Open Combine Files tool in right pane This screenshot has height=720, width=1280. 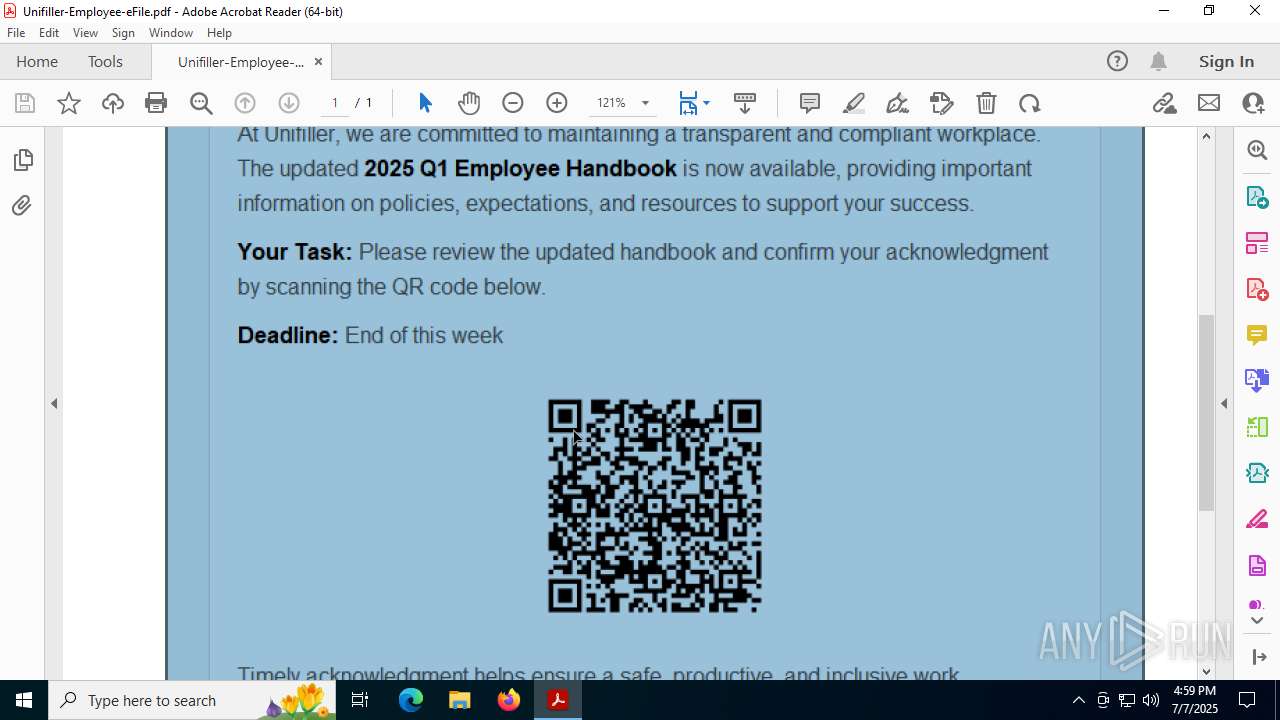point(1257,381)
